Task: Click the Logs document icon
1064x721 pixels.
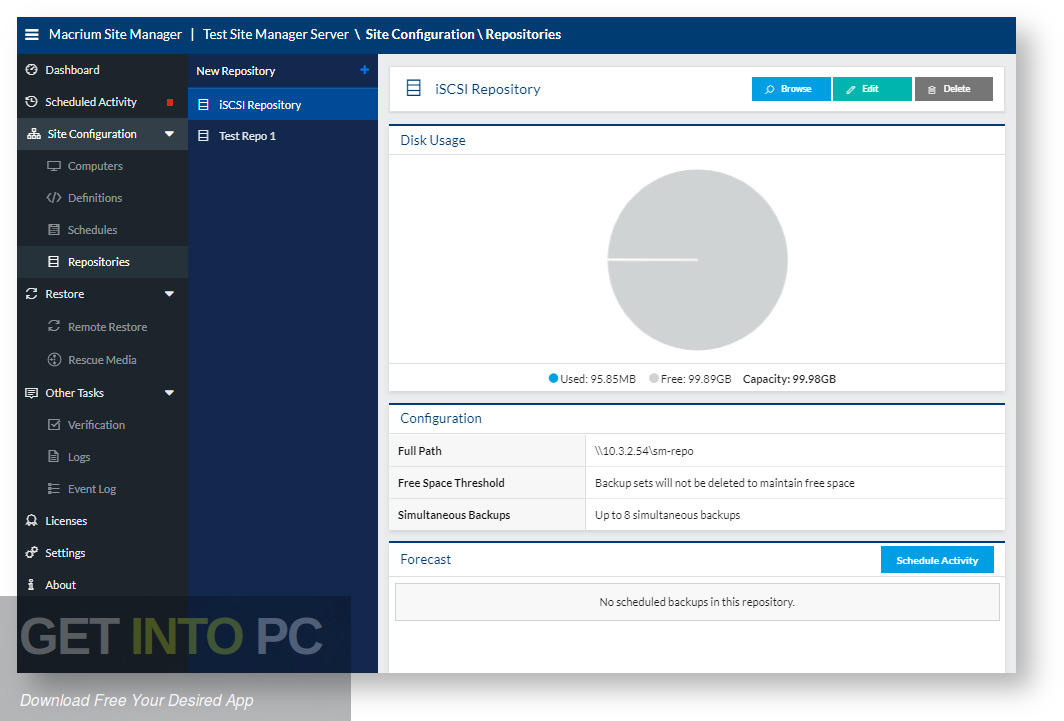Action: pos(54,456)
